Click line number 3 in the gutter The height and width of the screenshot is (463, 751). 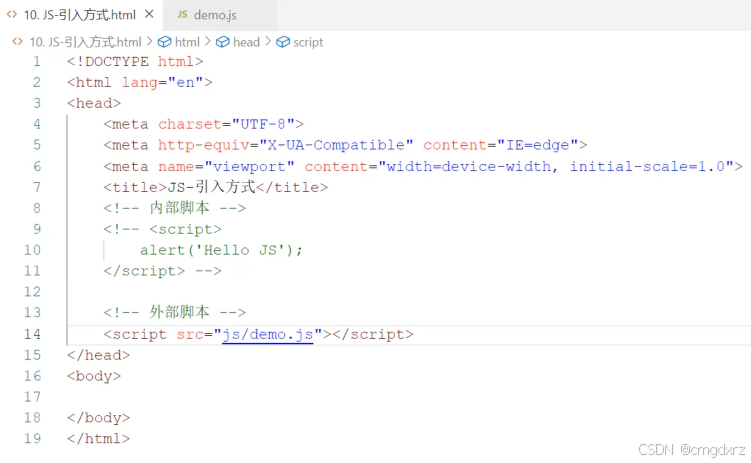click(x=36, y=103)
